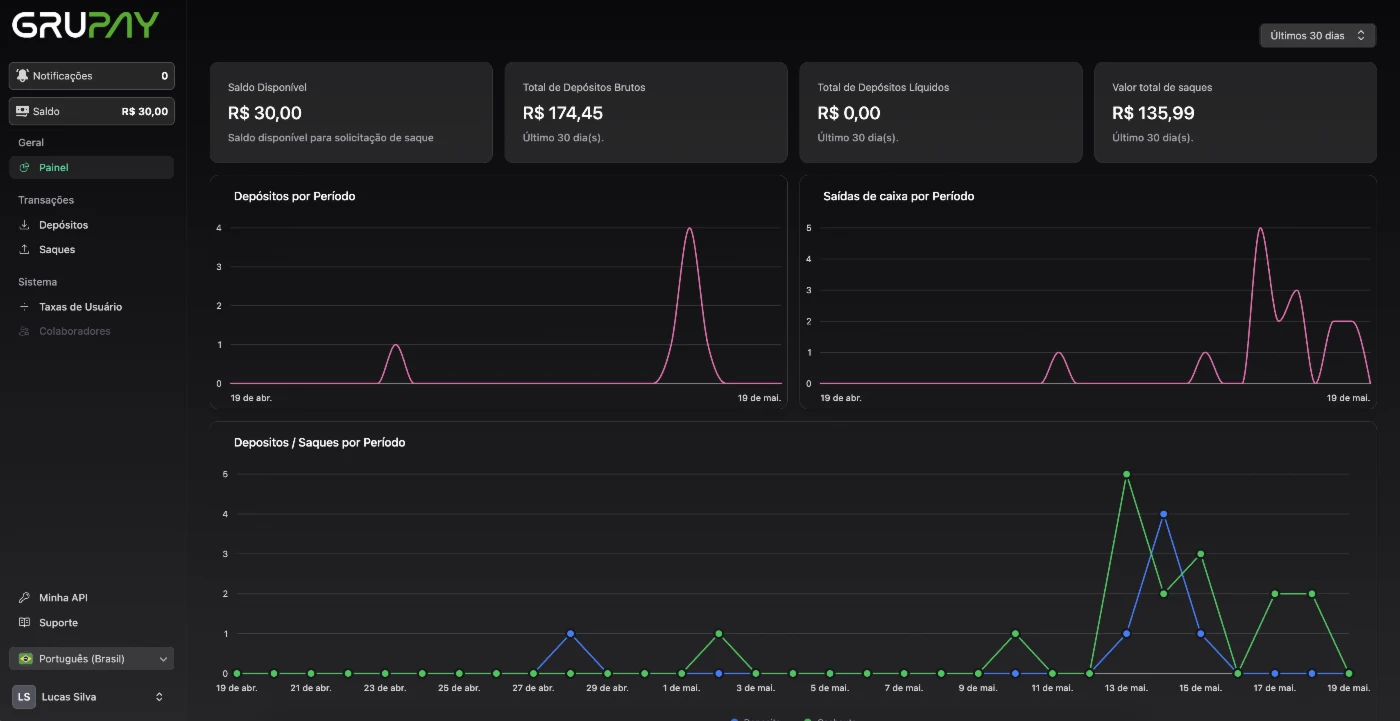Click the Colaboradores sidebar link
Image resolution: width=1400 pixels, height=721 pixels.
(75, 331)
